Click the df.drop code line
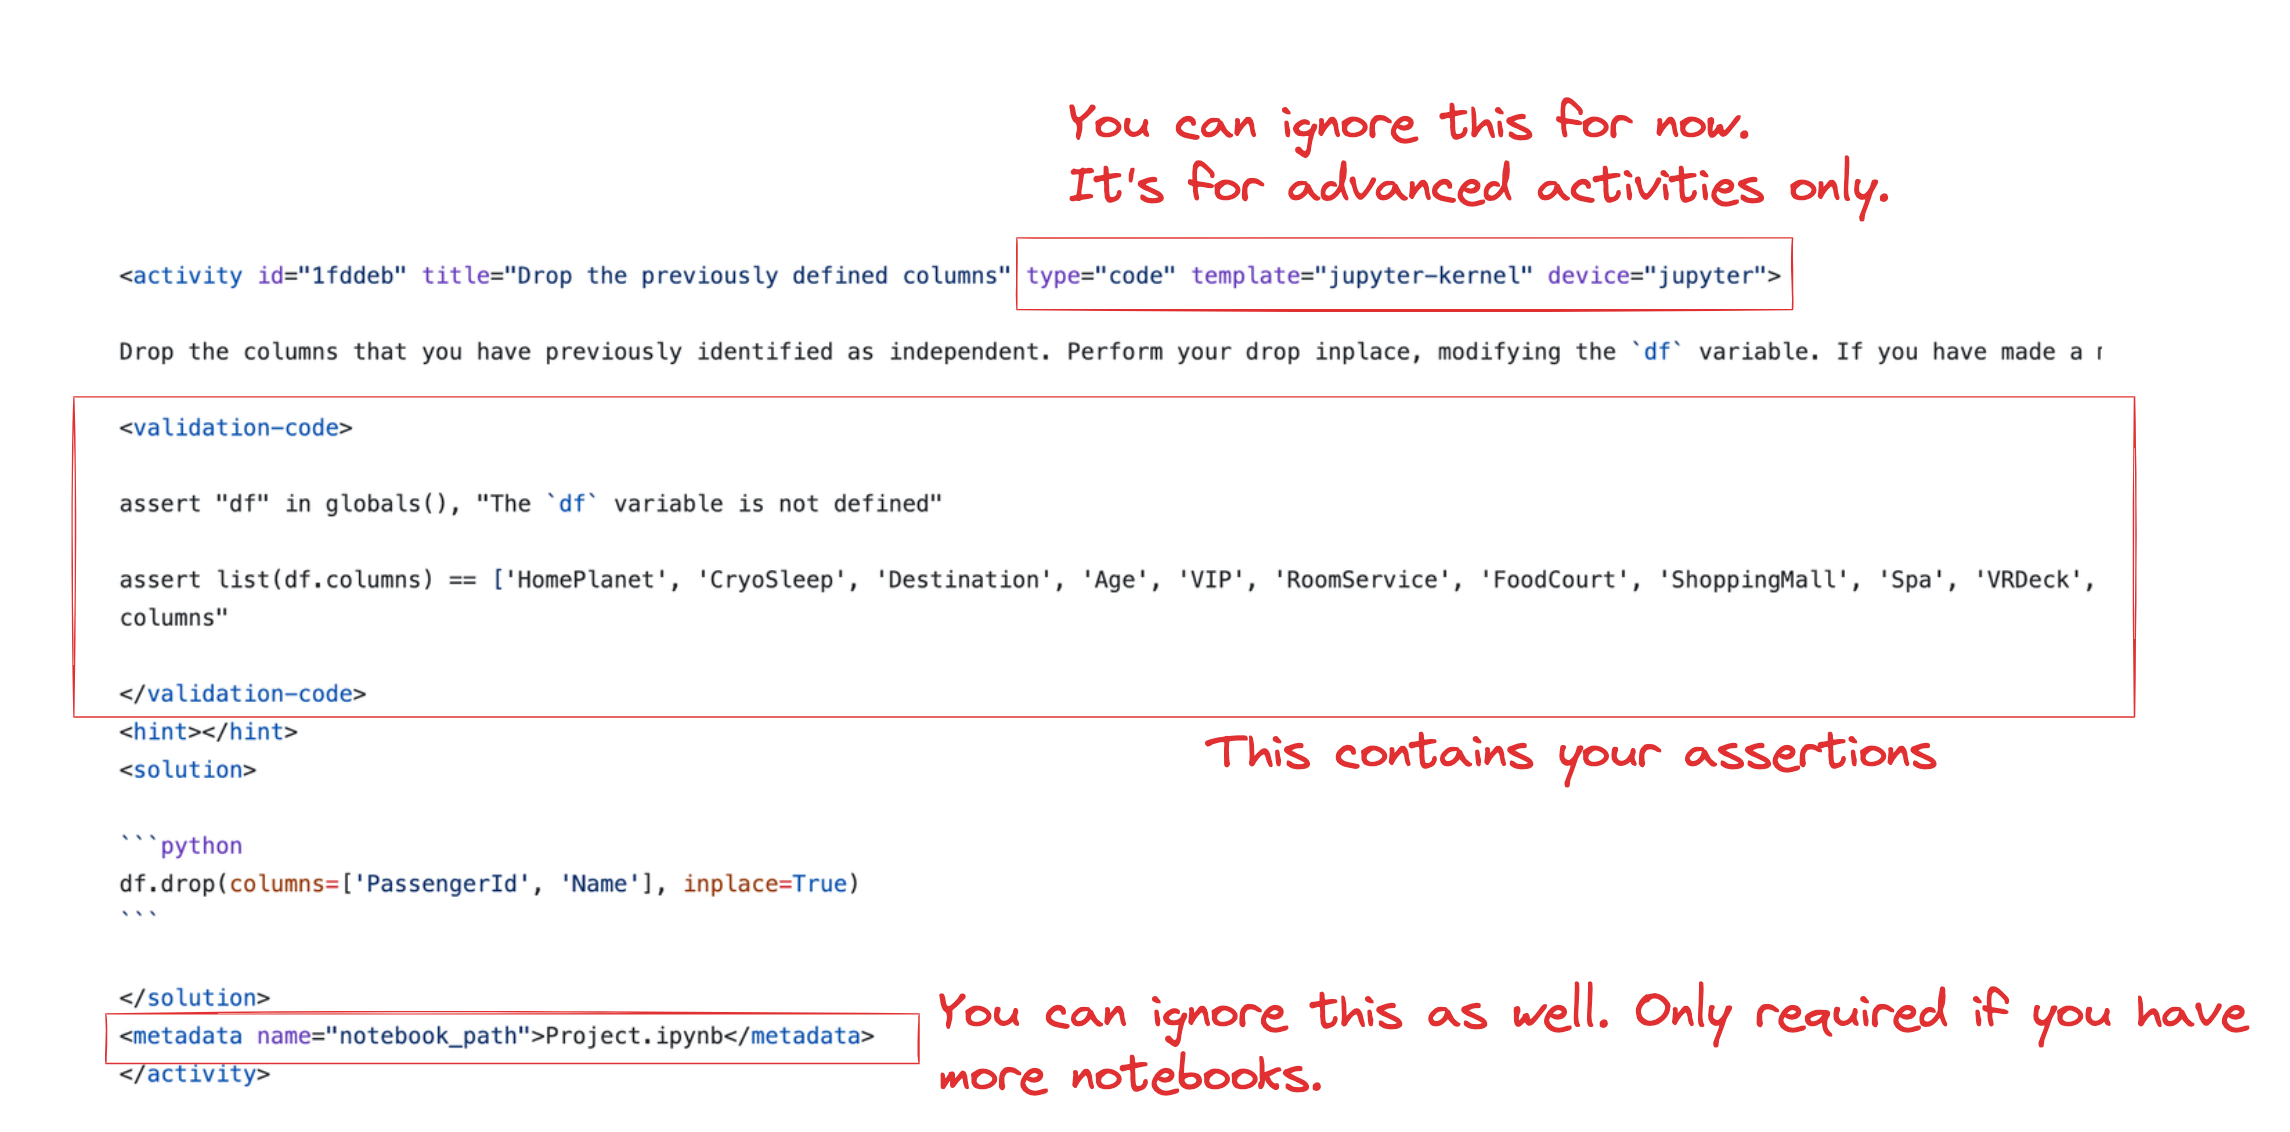 (489, 884)
